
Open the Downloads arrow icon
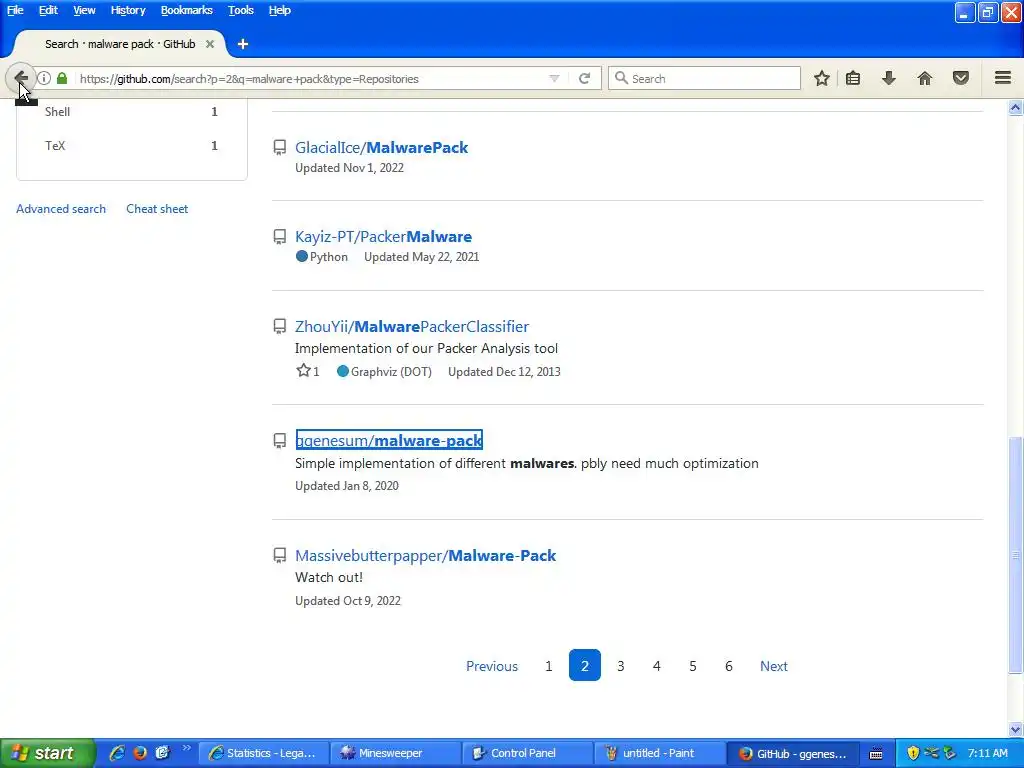[x=889, y=78]
